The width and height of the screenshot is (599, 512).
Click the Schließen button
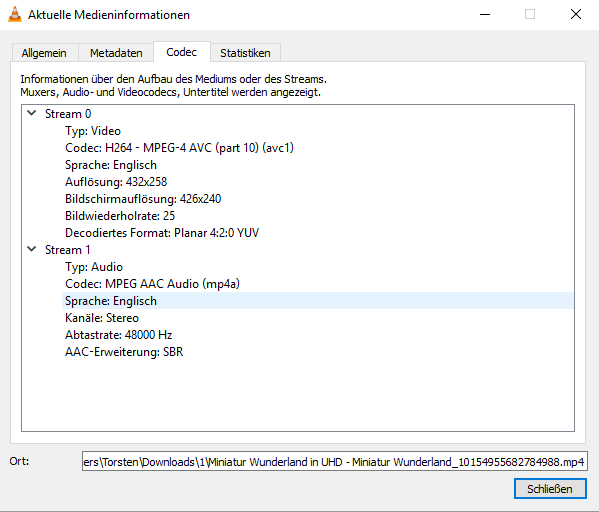[x=550, y=489]
